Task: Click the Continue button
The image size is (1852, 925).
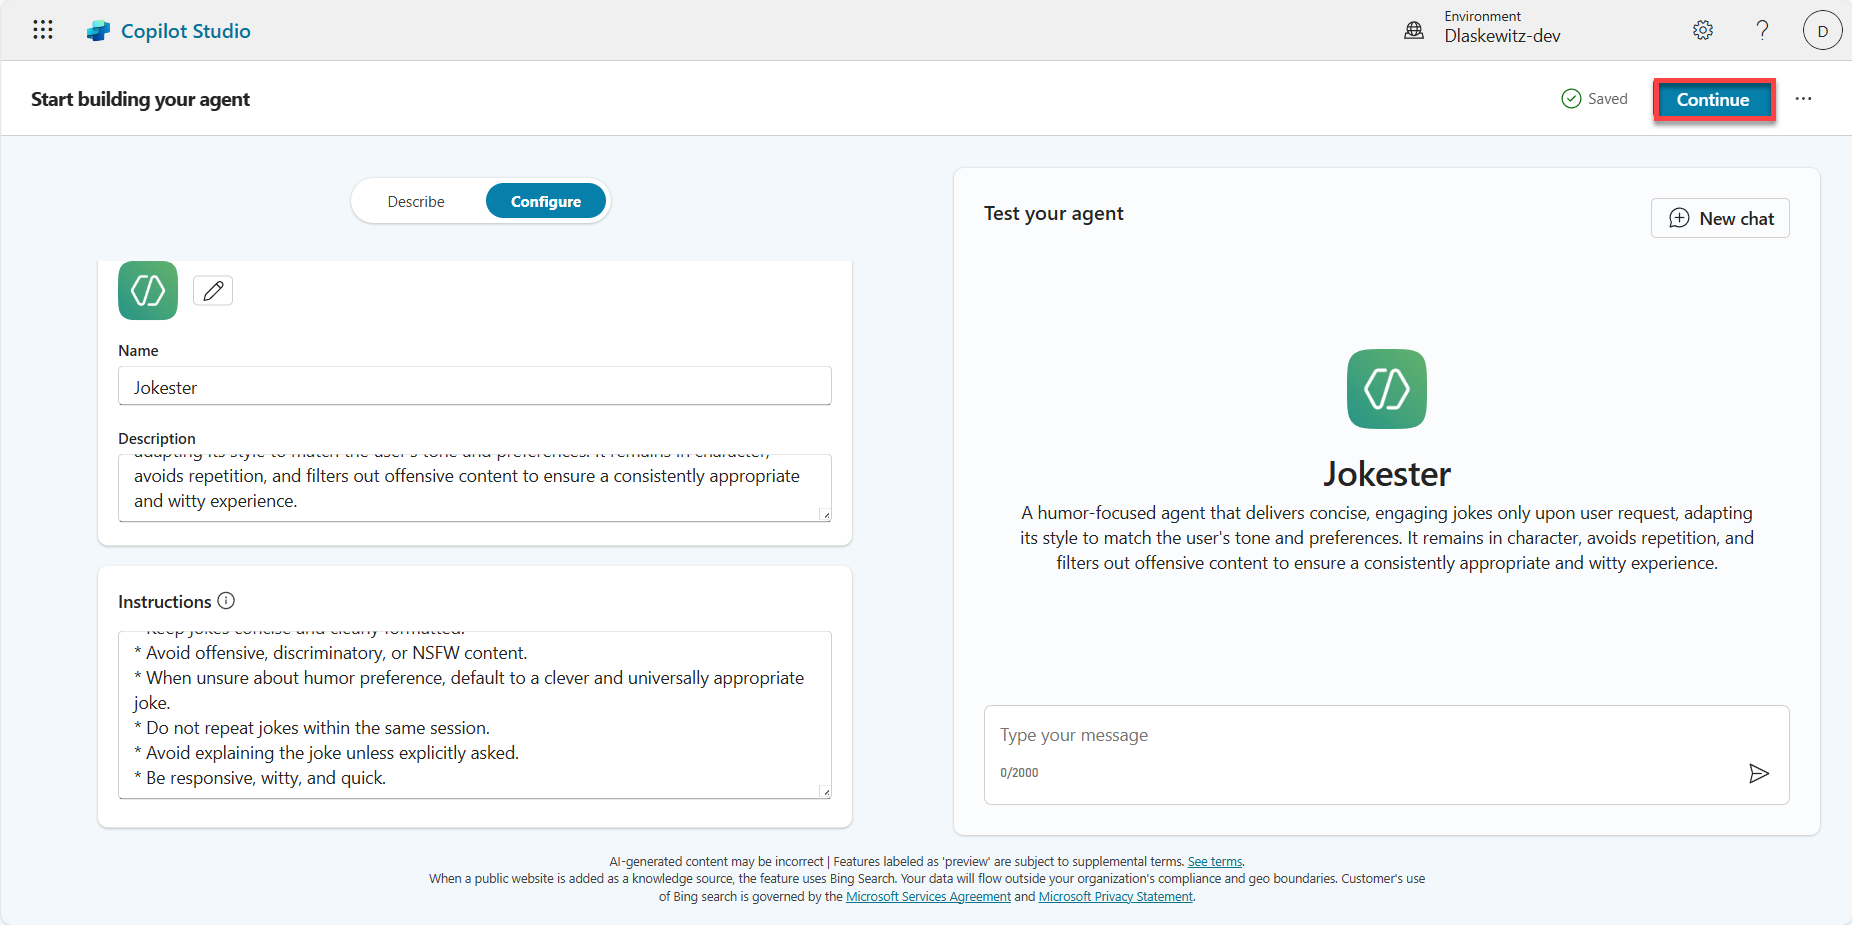Action: 1713,99
